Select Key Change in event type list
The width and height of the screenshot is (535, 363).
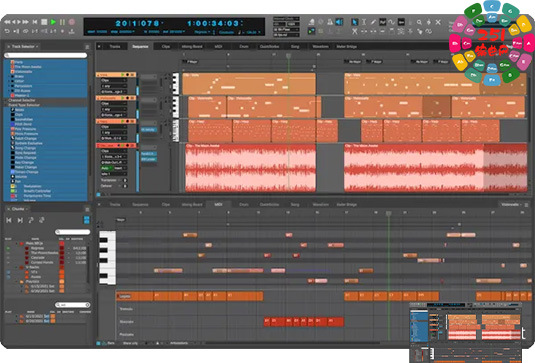click(x=24, y=162)
